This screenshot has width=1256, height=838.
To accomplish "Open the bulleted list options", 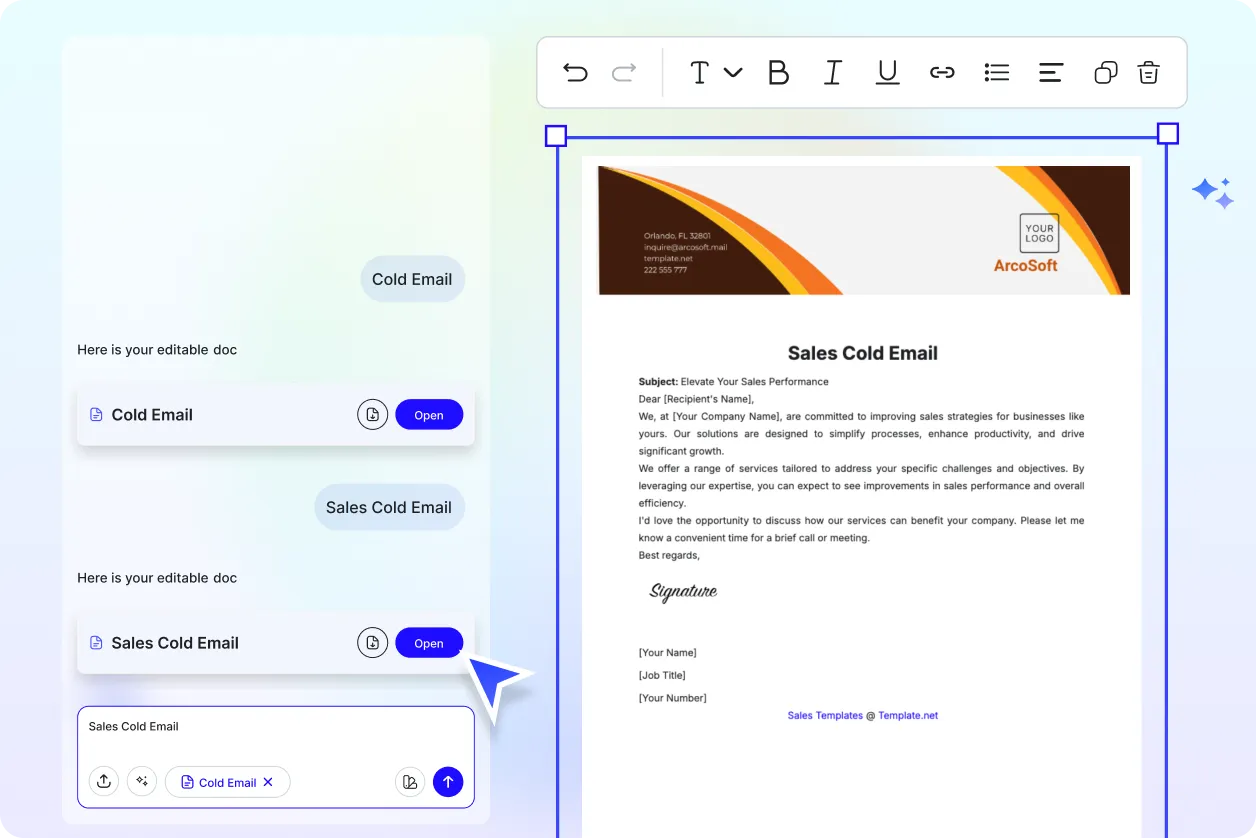I will [x=997, y=72].
